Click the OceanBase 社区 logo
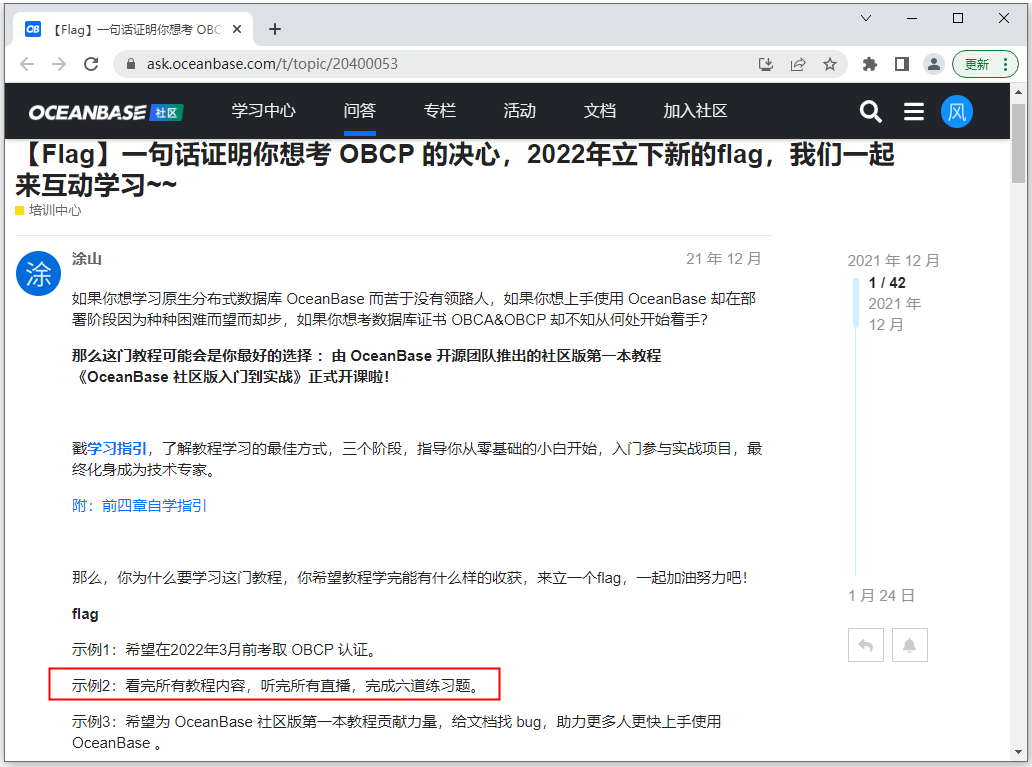The image size is (1032, 767). click(105, 113)
